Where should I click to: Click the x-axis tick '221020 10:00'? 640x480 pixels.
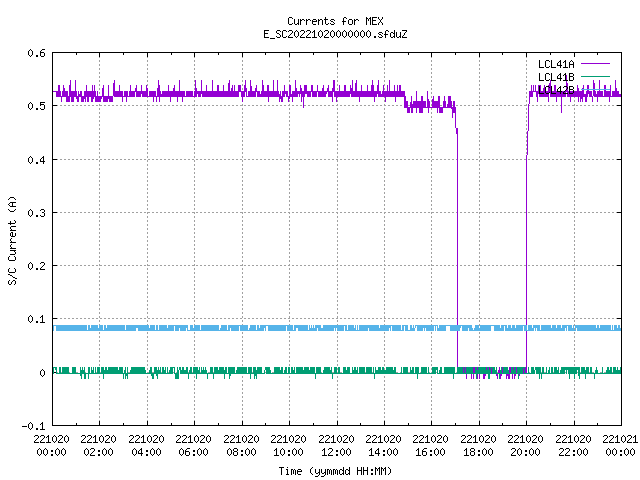[x=288, y=446]
